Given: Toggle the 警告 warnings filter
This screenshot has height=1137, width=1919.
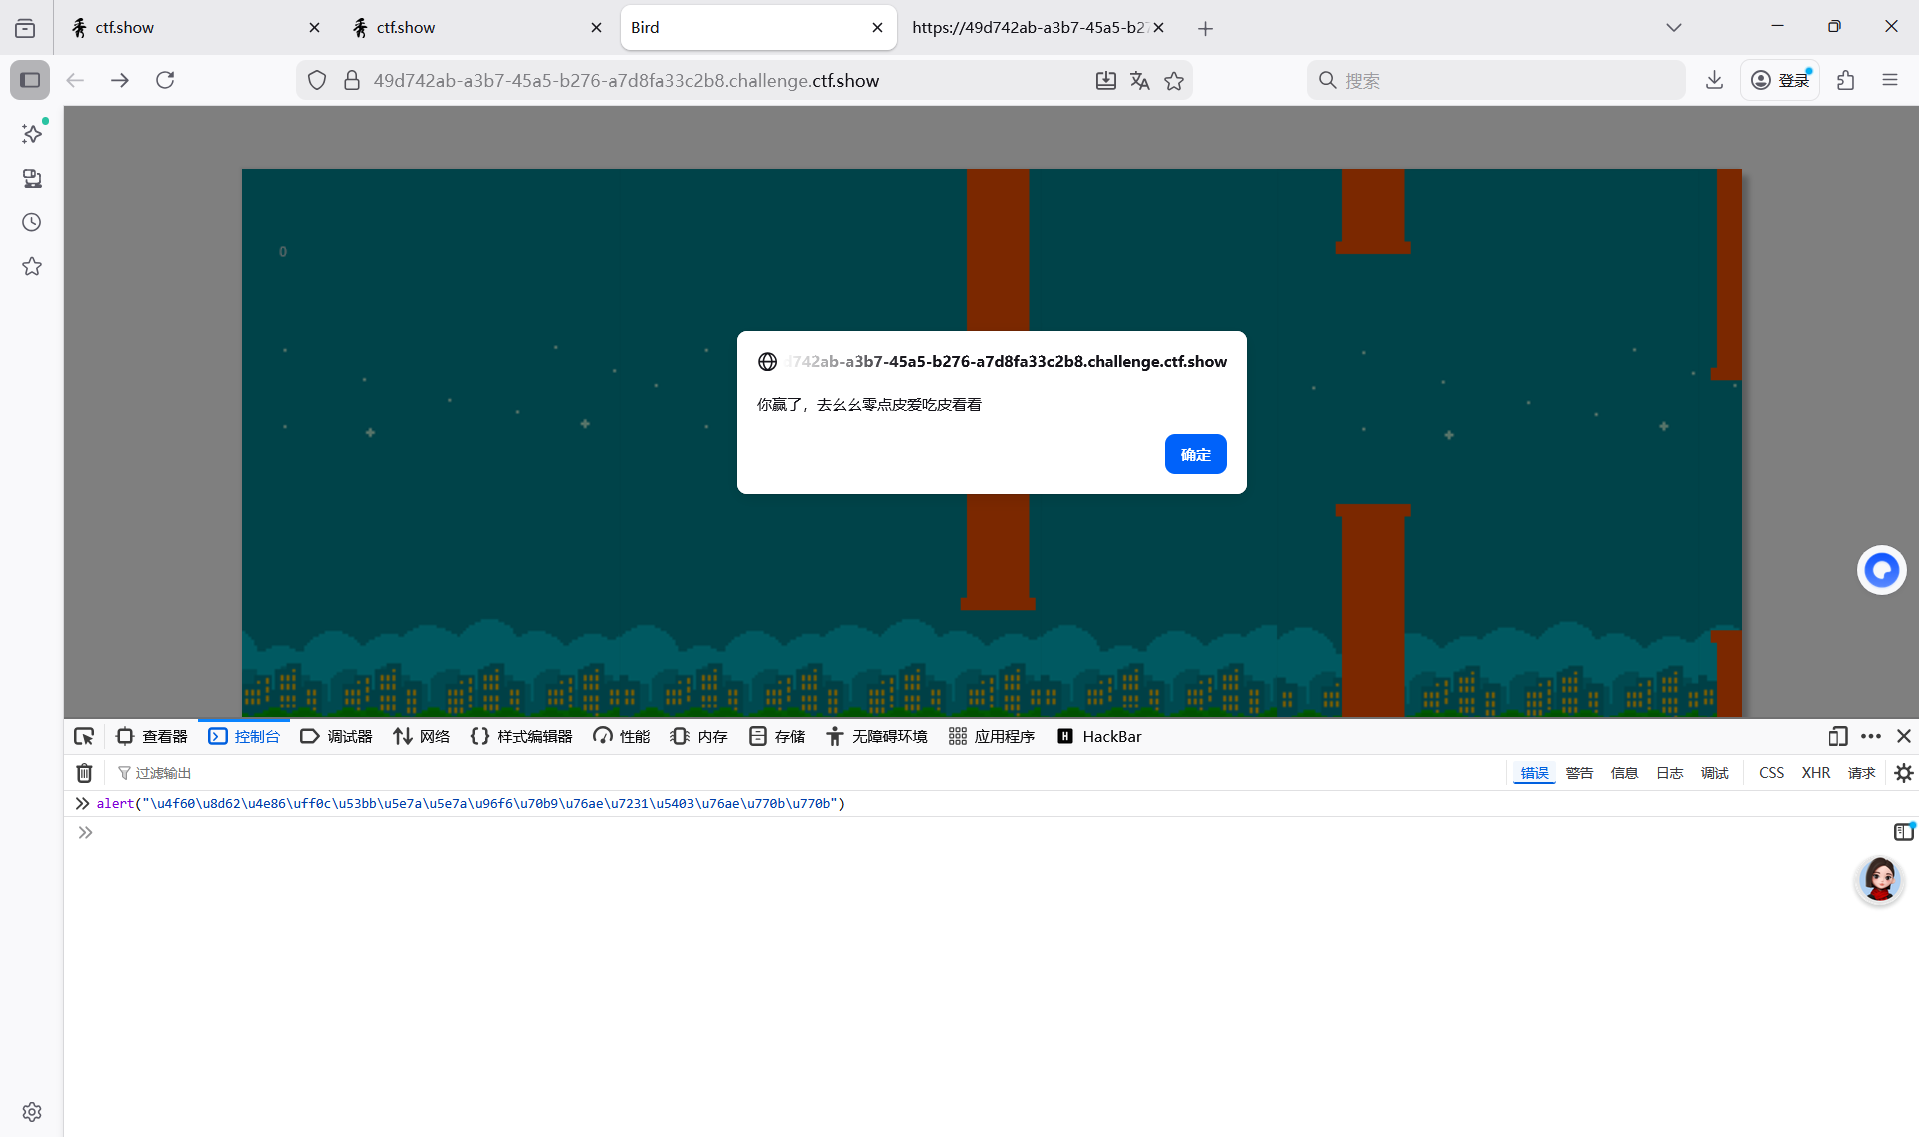Looking at the screenshot, I should pyautogui.click(x=1579, y=773).
